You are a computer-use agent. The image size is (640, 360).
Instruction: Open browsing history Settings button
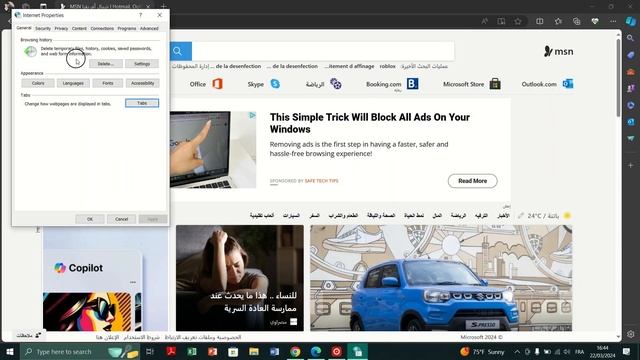point(142,64)
